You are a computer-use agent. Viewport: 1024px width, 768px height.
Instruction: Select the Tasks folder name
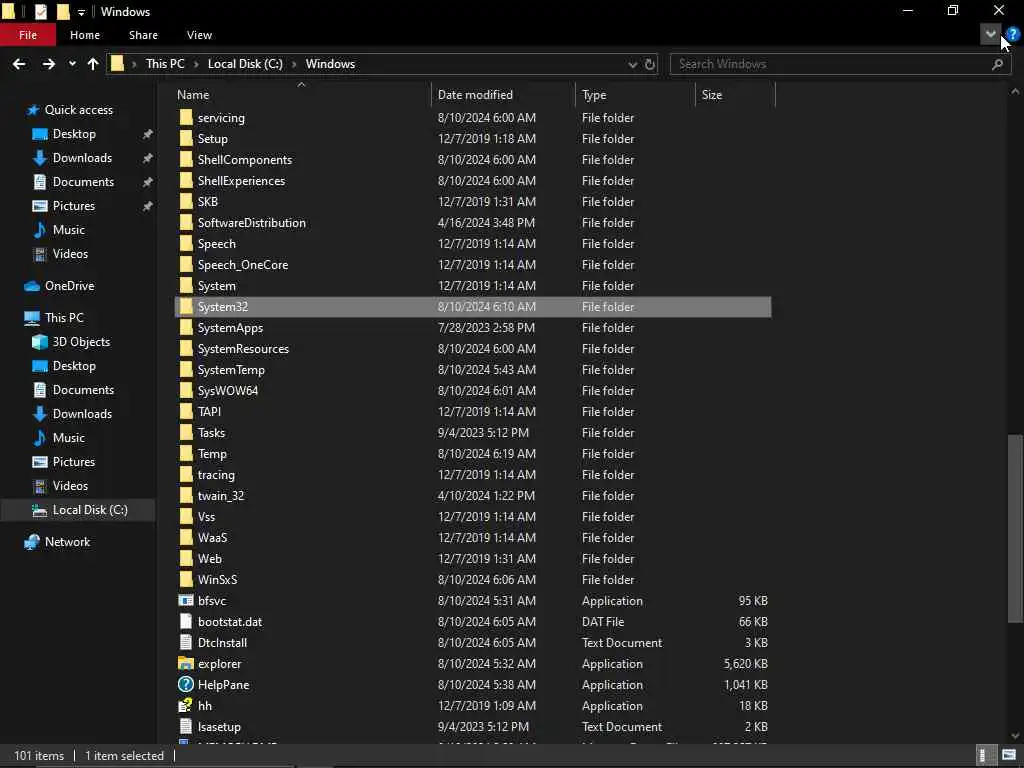click(x=211, y=432)
